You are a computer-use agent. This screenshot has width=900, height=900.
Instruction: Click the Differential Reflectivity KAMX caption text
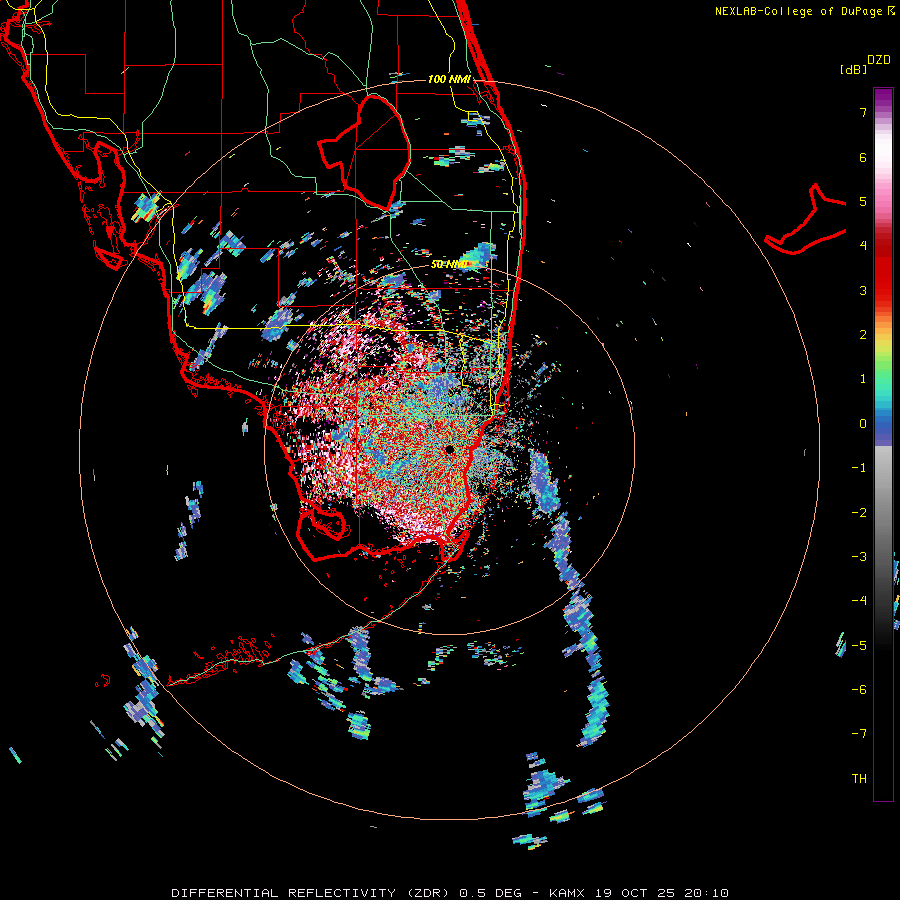(x=450, y=893)
